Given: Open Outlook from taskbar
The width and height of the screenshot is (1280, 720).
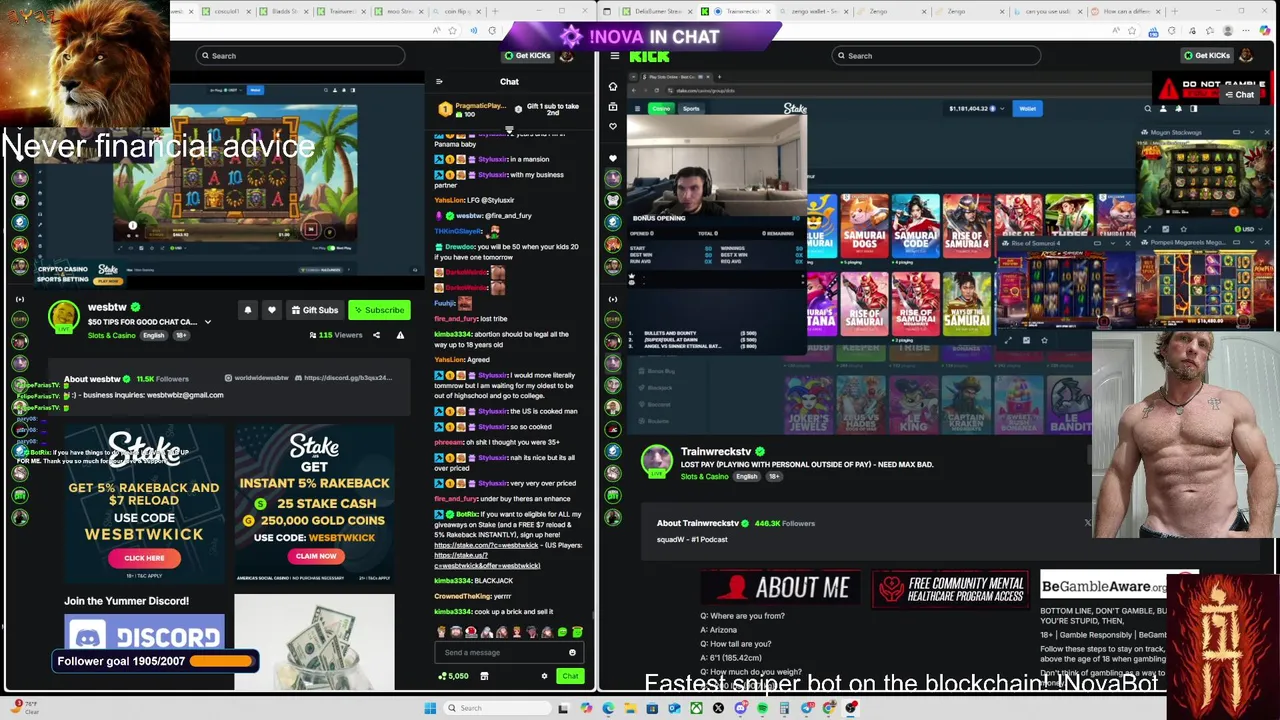Looking at the screenshot, I should pyautogui.click(x=674, y=708).
